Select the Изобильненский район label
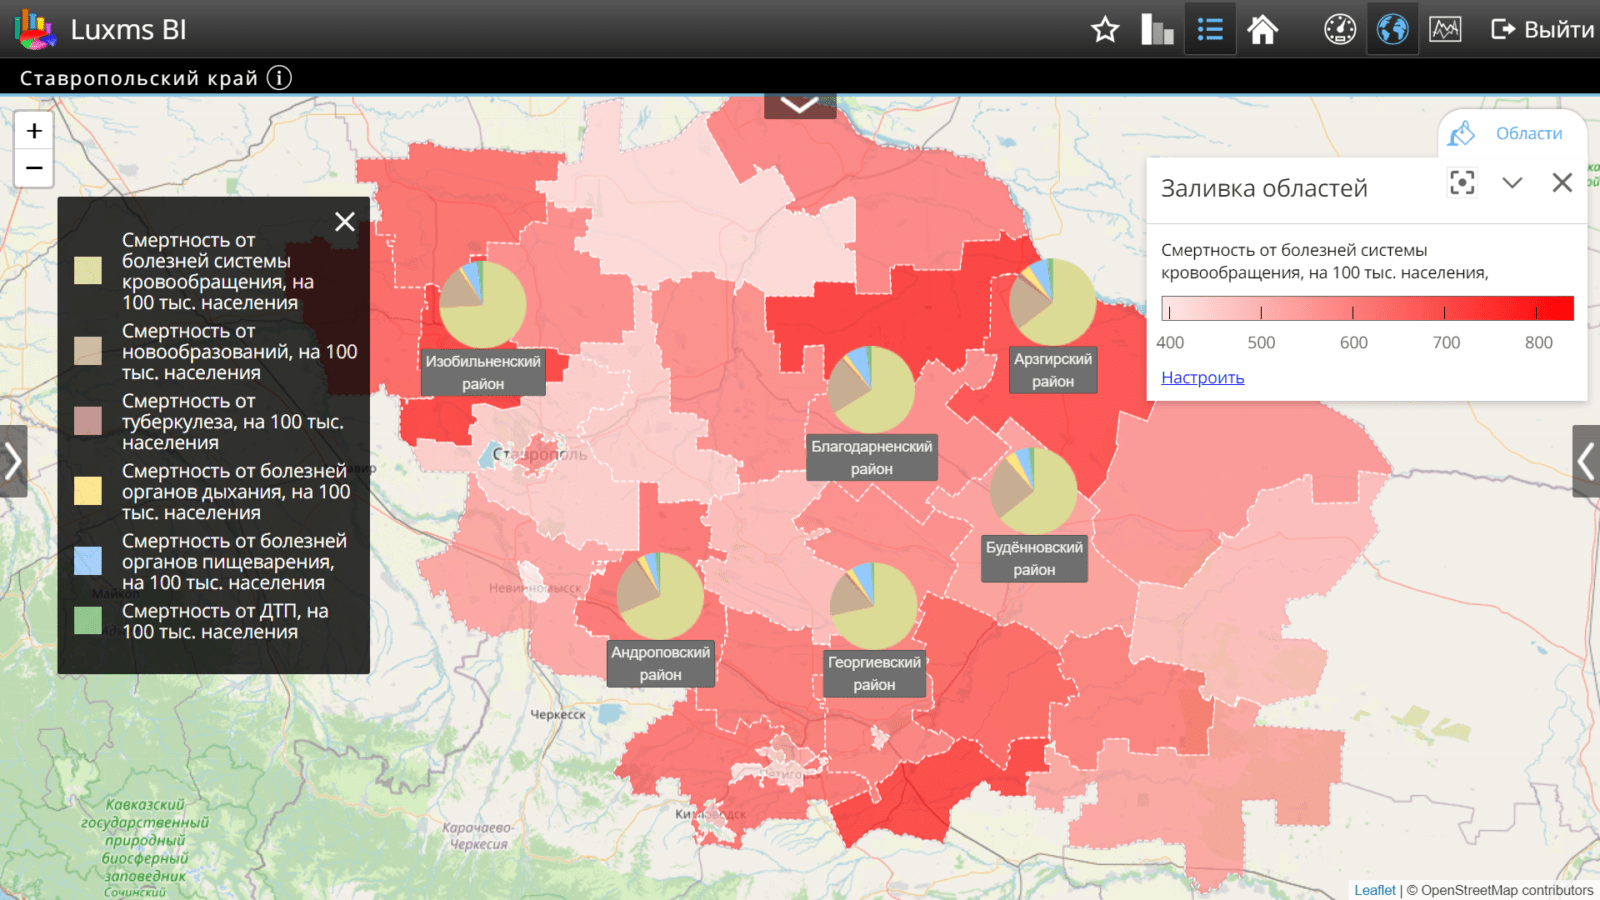The height and width of the screenshot is (900, 1600). (483, 373)
